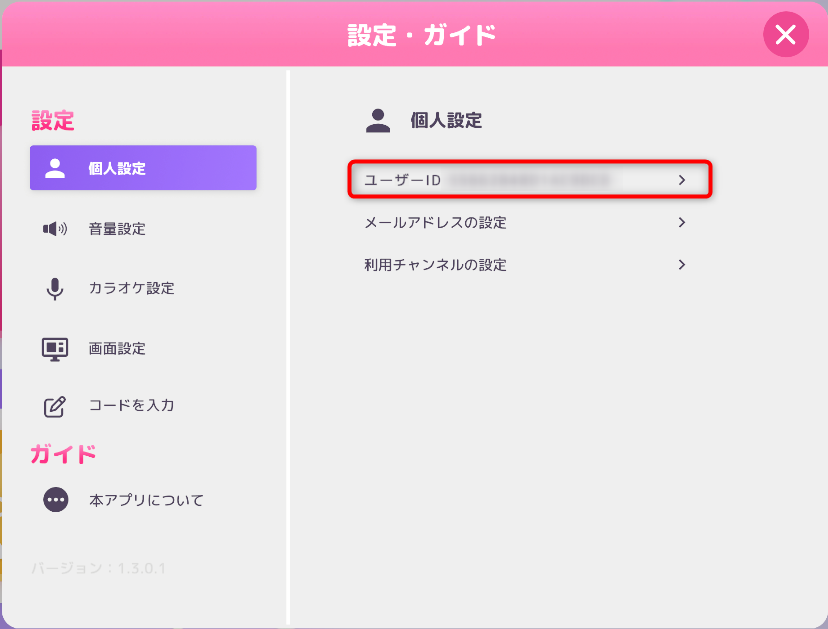The image size is (828, 629).
Task: Click the monitor icon for 画面設定
Action: pos(55,348)
